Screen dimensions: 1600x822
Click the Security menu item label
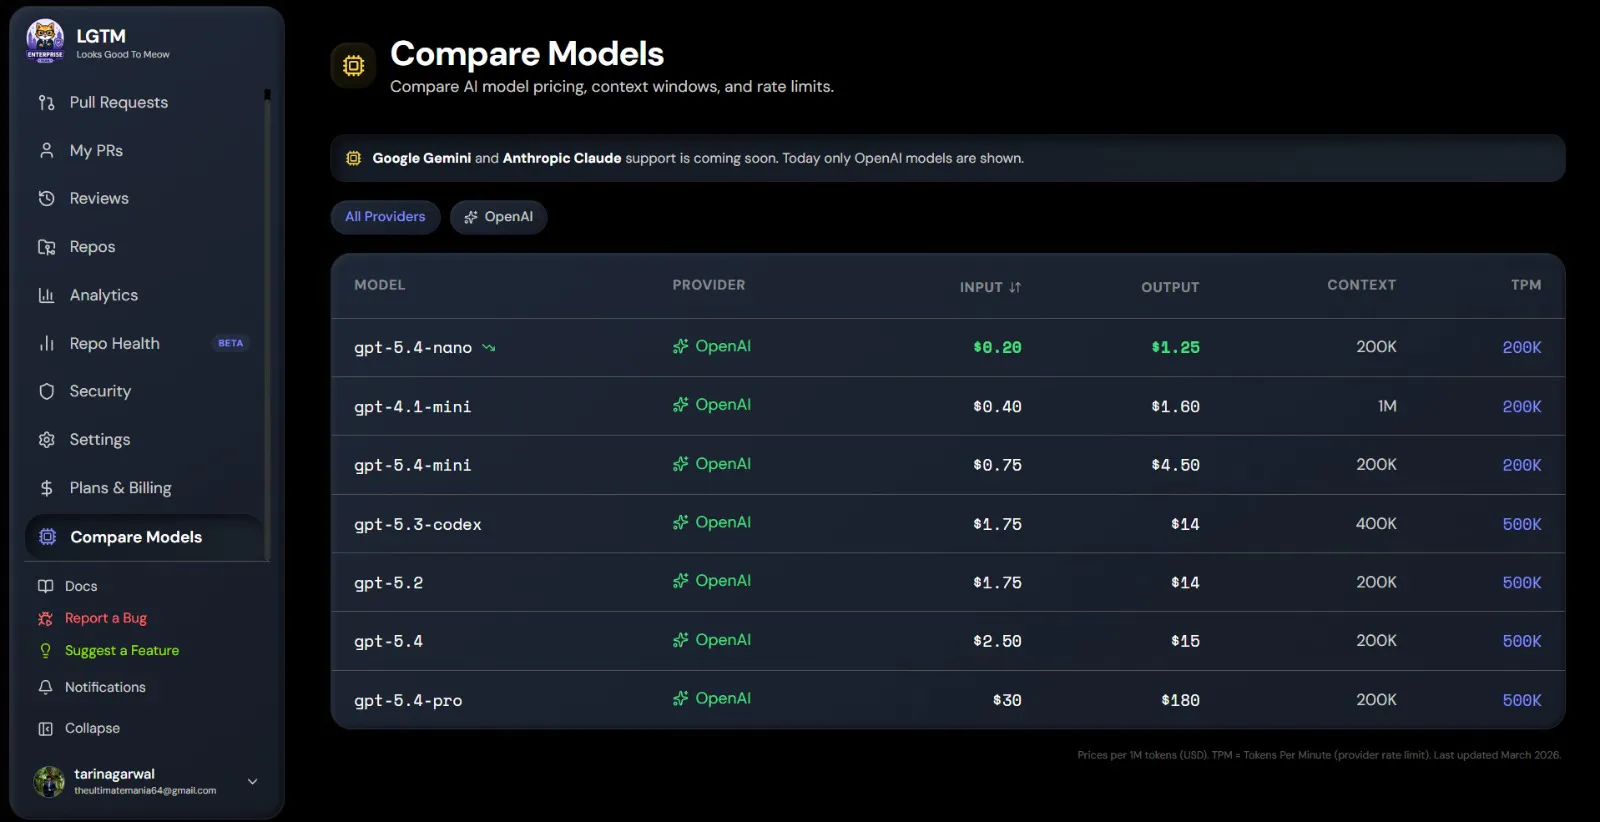click(x=100, y=391)
